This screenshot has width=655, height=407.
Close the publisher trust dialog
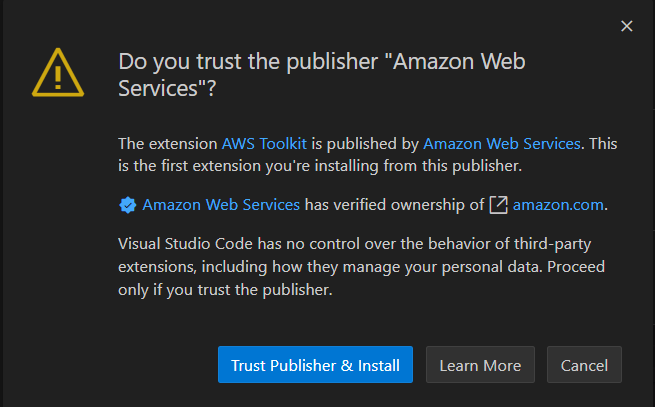627,26
